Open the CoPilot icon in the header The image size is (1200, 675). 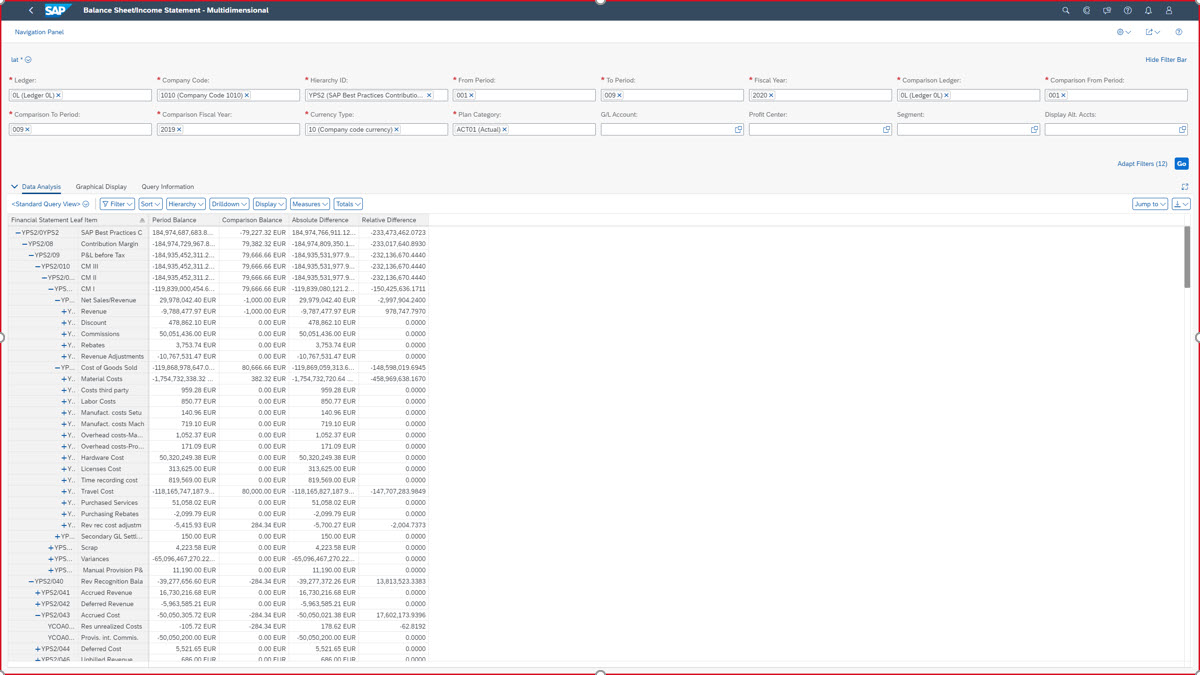[x=1086, y=10]
